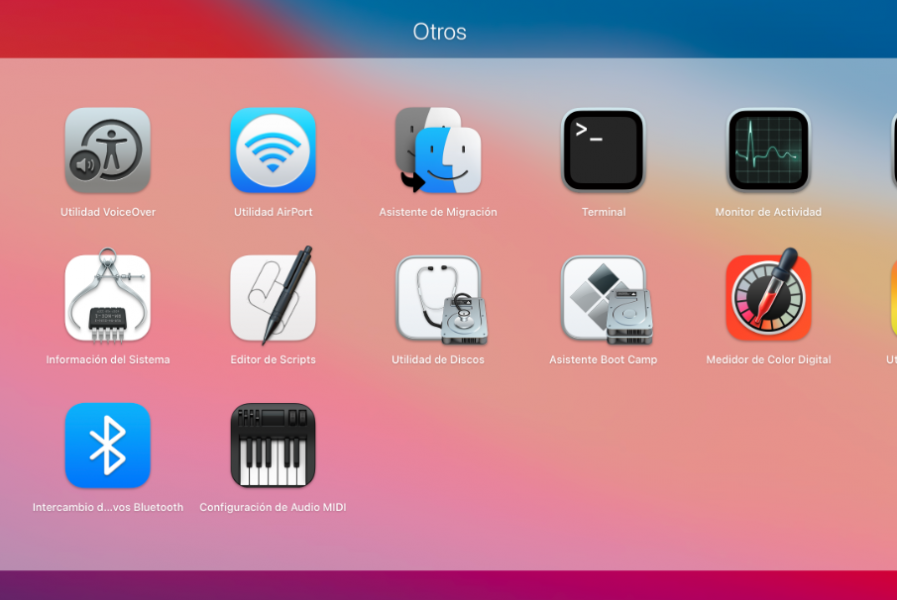
Task: Launch Utilidad AirPort Wi-Fi icon
Action: [273, 150]
